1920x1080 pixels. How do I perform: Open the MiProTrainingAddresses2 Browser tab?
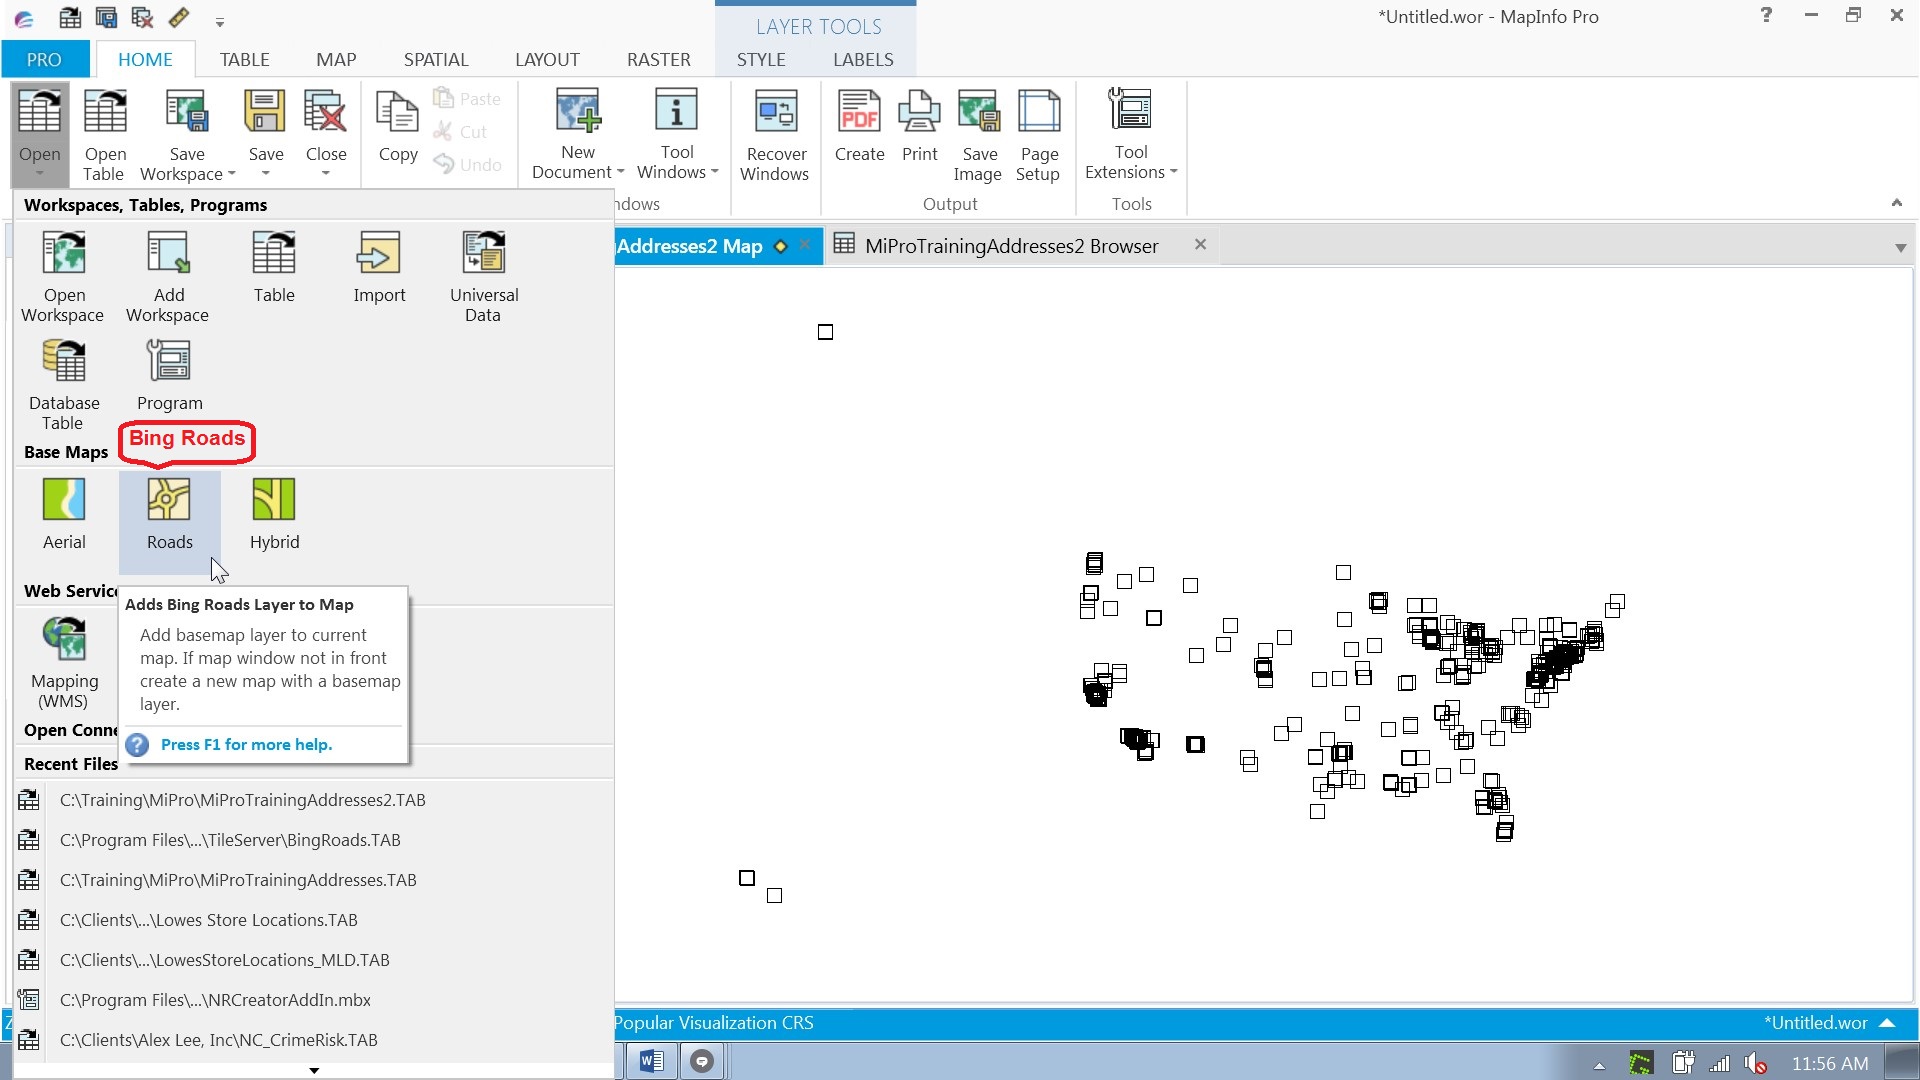[x=1010, y=245]
